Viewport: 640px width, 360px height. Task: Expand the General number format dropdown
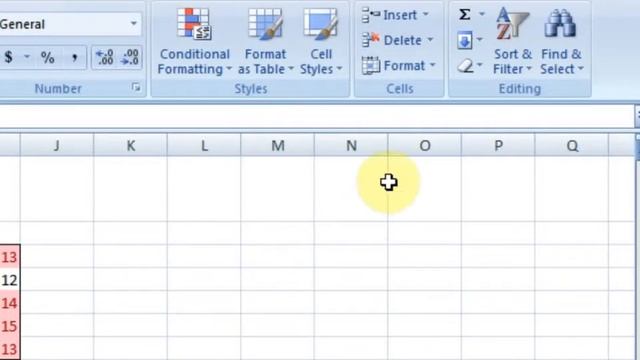[x=133, y=24]
